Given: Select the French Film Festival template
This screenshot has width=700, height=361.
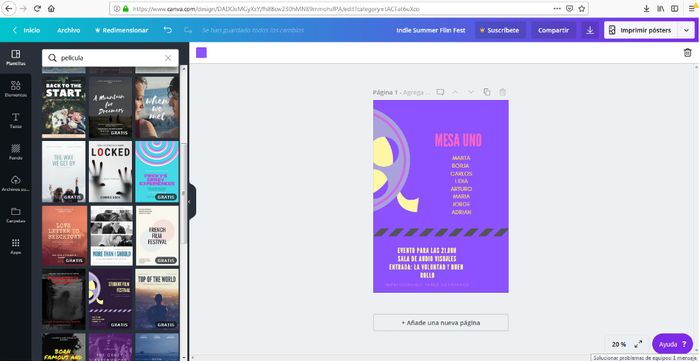Looking at the screenshot, I should (x=157, y=236).
